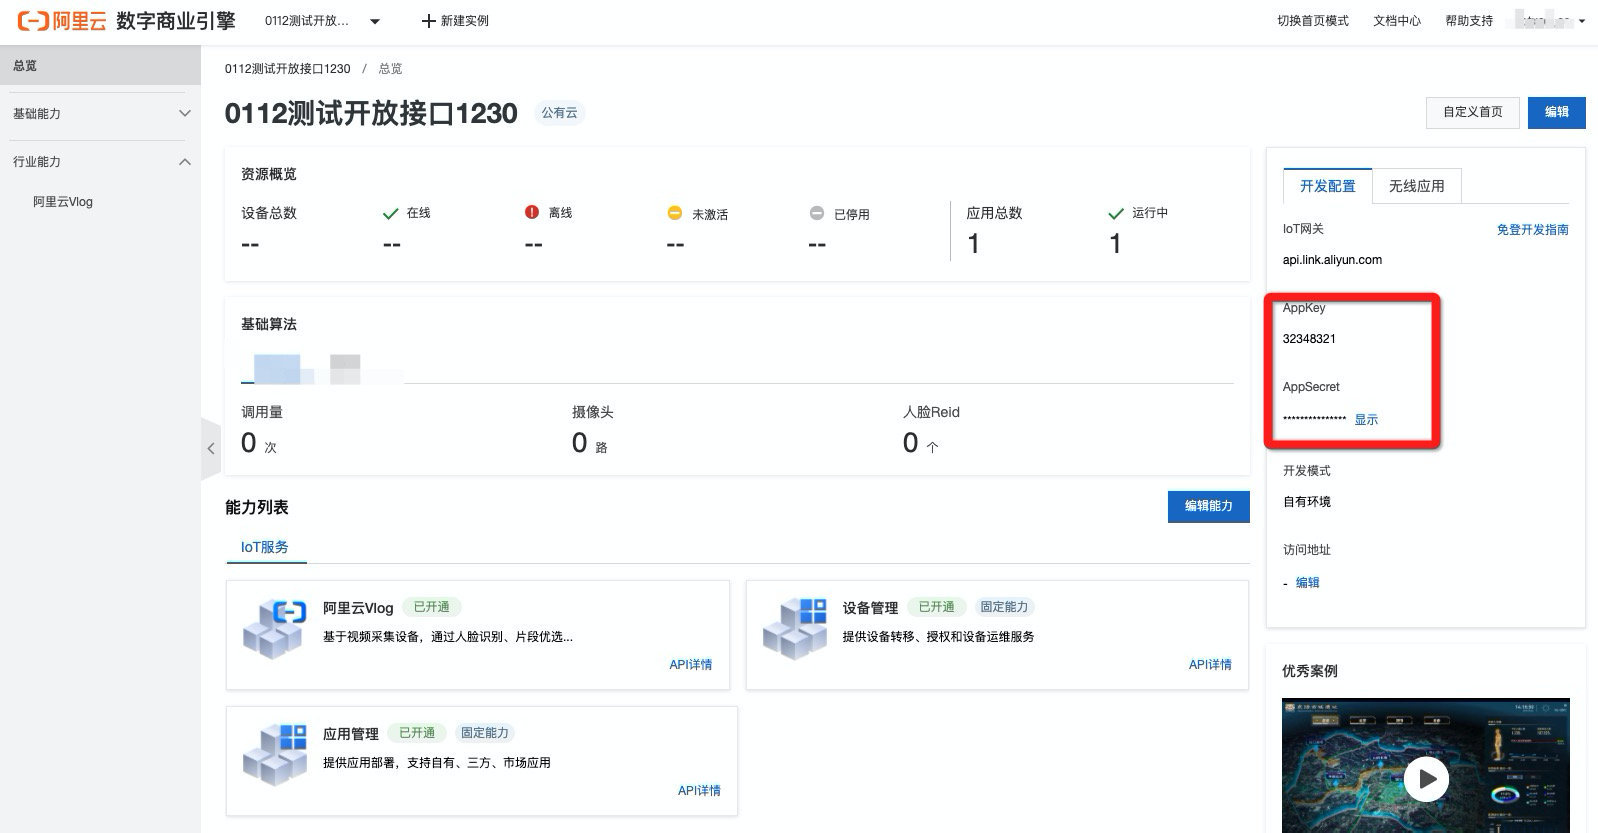Click the 设备管理 card icon
This screenshot has width=1598, height=833.
(x=794, y=628)
